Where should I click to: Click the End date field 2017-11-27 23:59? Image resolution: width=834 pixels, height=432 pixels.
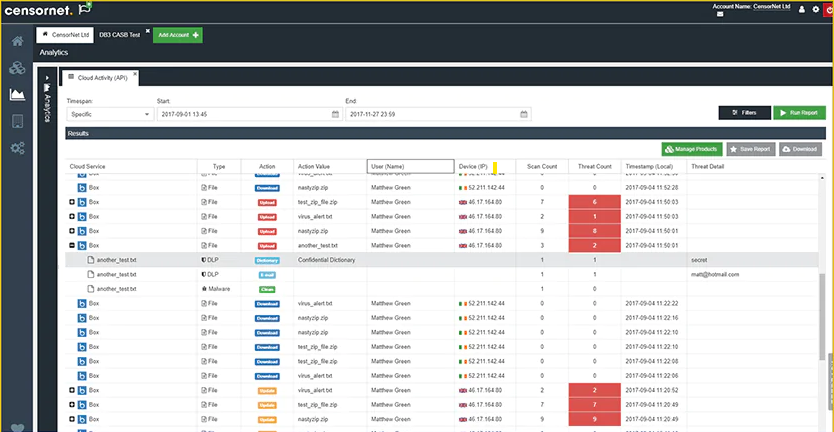438,114
